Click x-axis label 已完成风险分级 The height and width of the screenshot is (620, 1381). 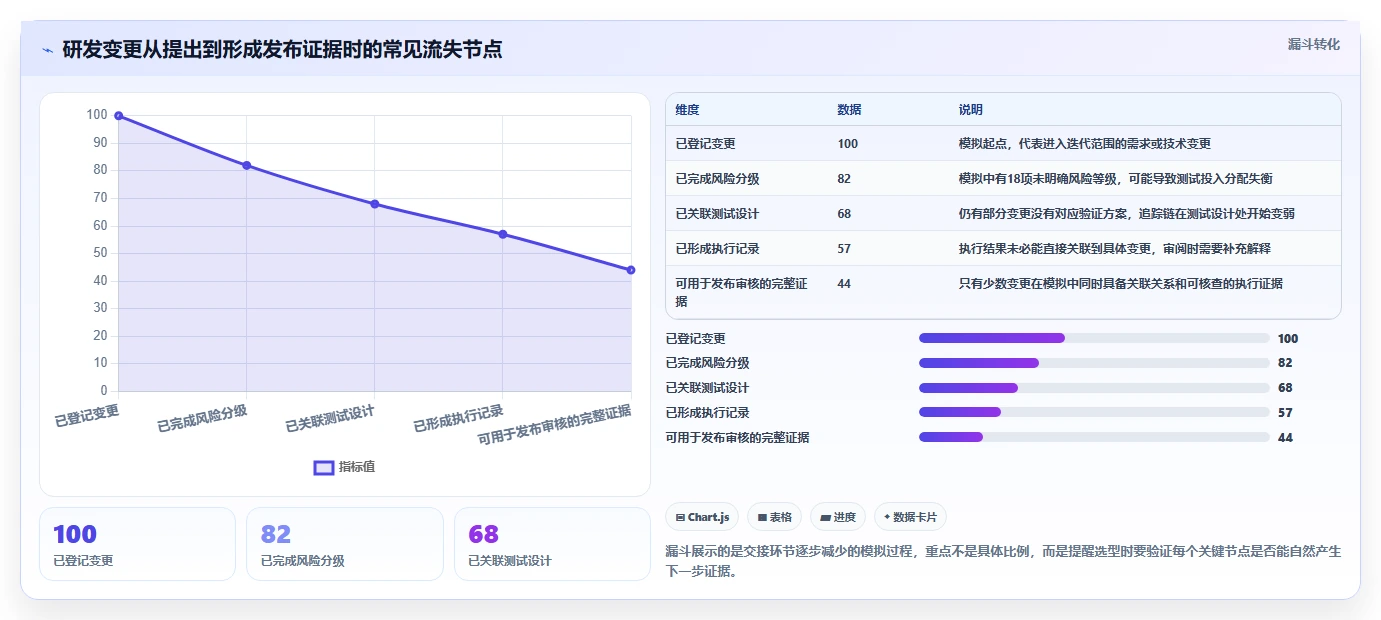point(202,419)
